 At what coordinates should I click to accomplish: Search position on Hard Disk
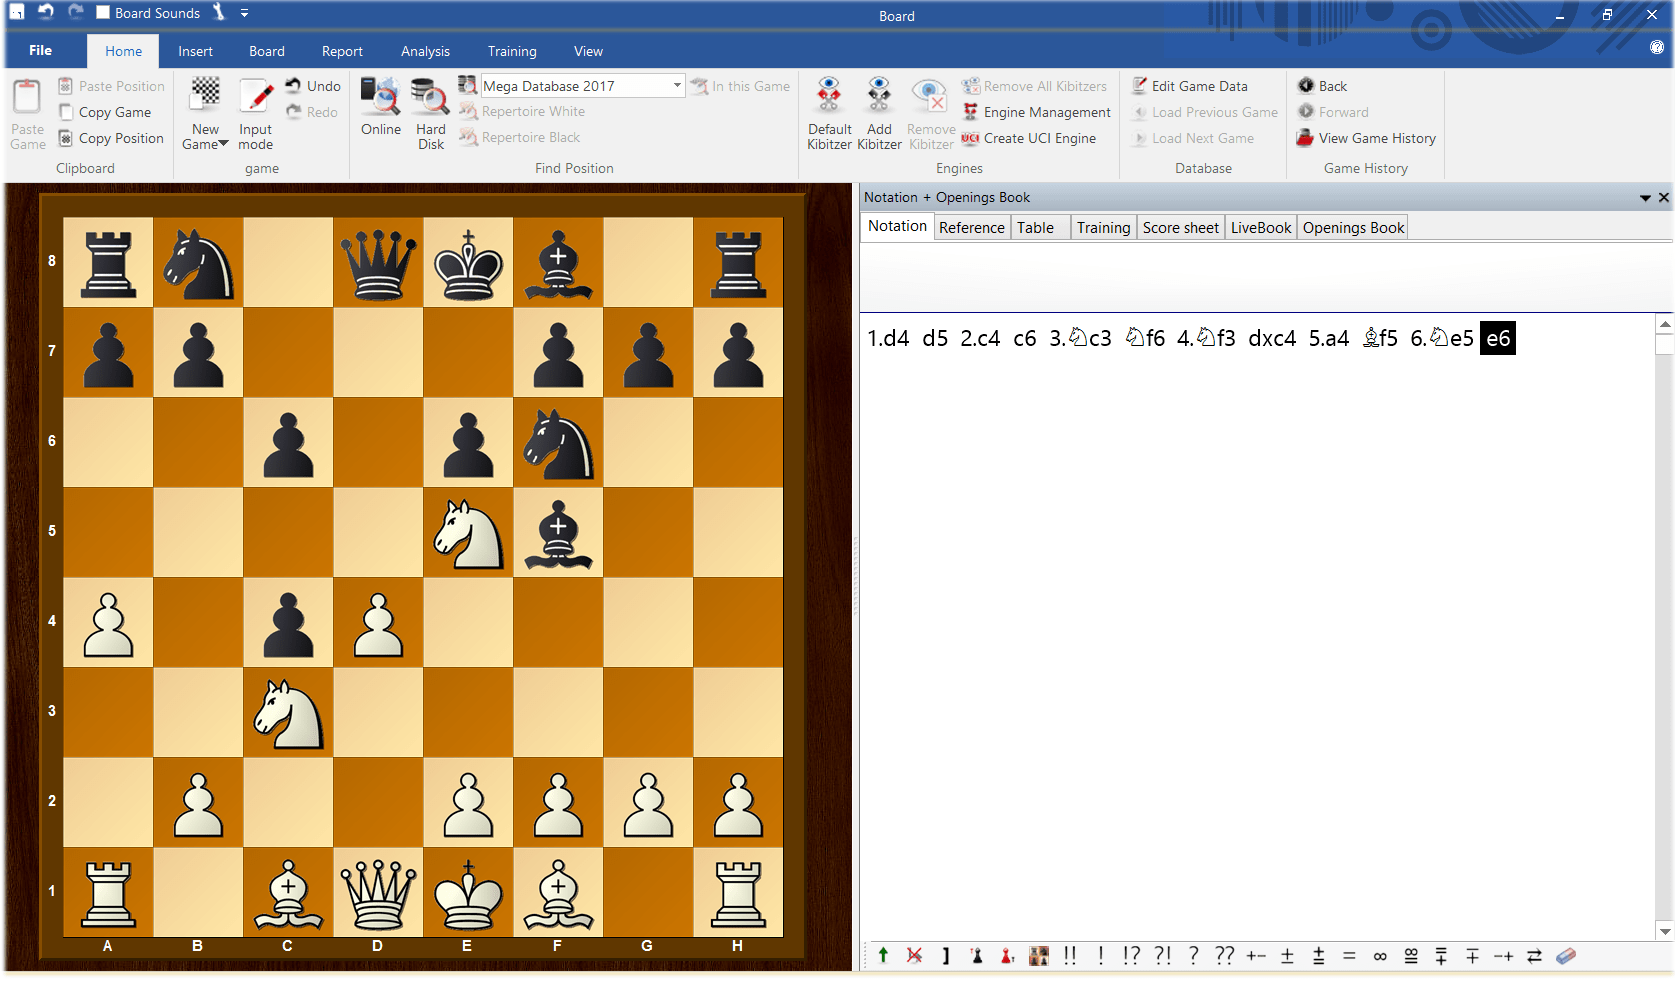[x=429, y=112]
